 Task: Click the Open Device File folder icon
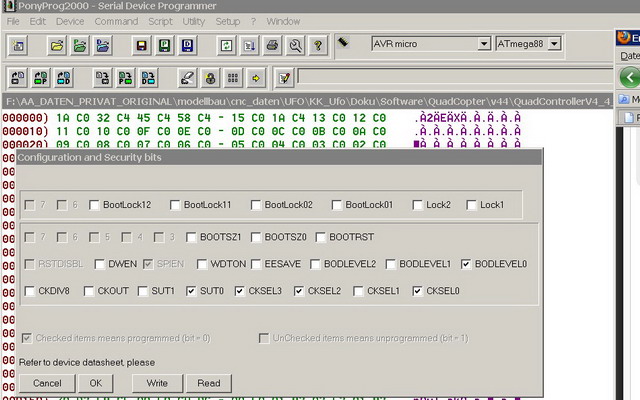[x=57, y=45]
